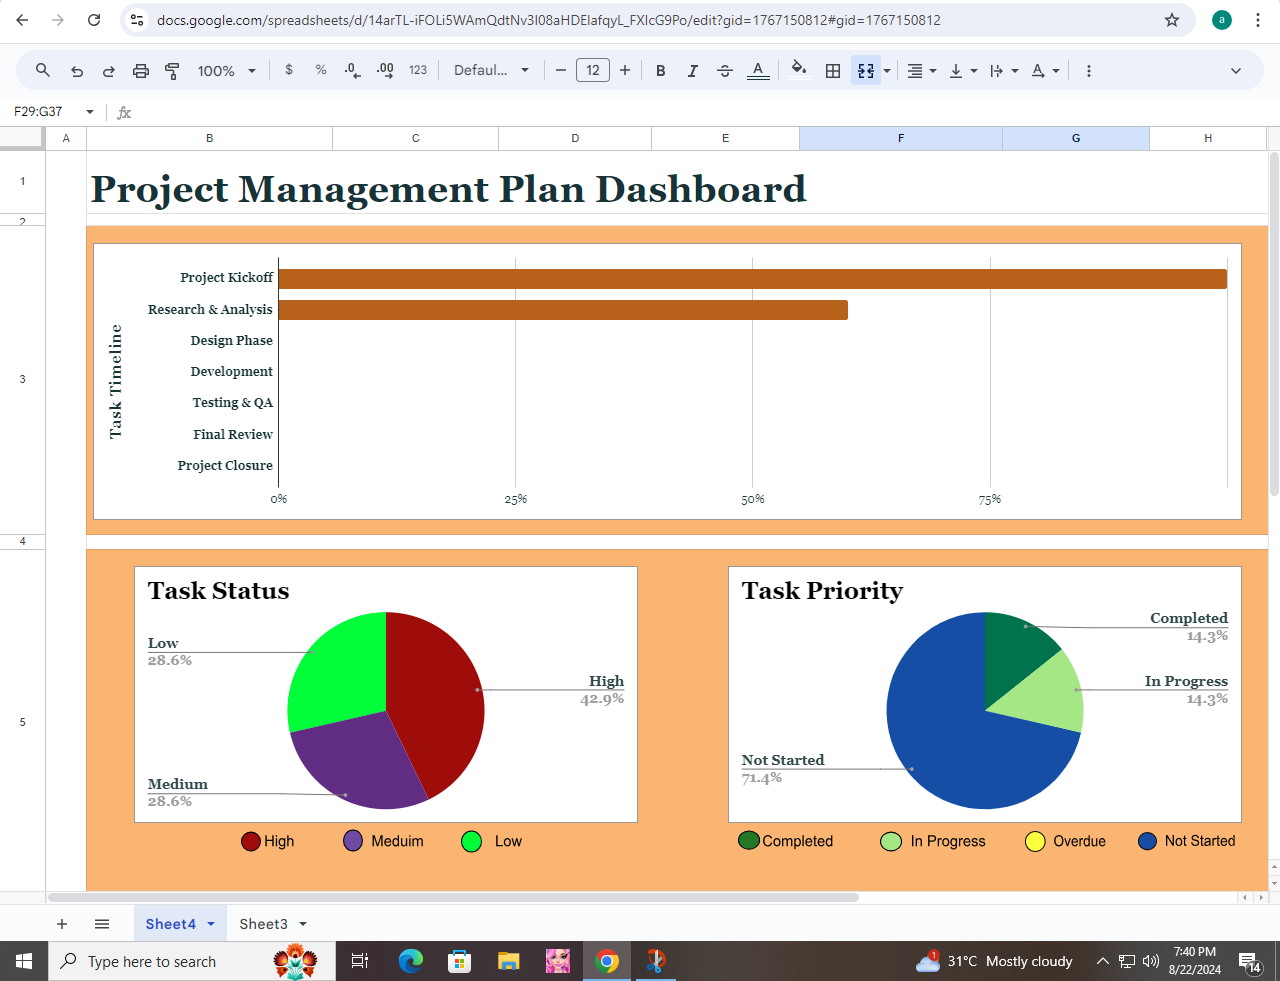Click the purple Meduim legend circle
Image resolution: width=1280 pixels, height=981 pixels.
(x=353, y=841)
